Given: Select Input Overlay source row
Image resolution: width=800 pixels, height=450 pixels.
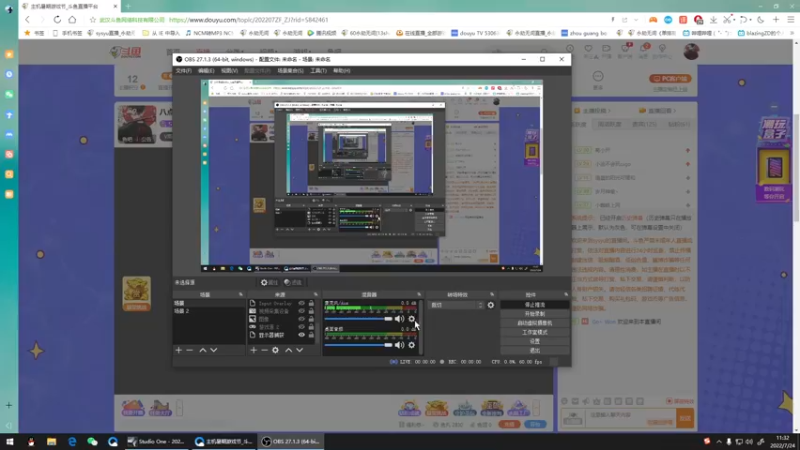Looking at the screenshot, I should click(x=282, y=303).
